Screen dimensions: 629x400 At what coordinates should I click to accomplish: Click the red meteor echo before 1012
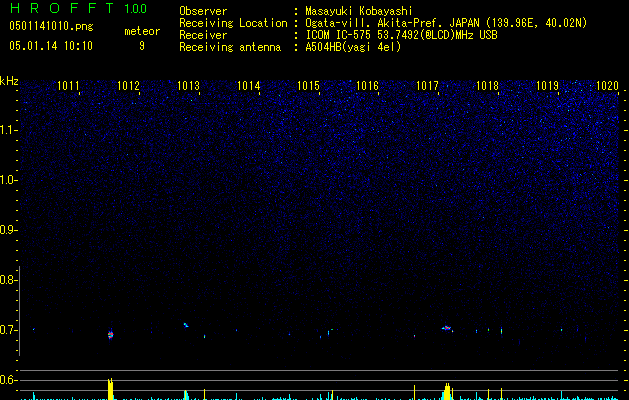pos(111,335)
